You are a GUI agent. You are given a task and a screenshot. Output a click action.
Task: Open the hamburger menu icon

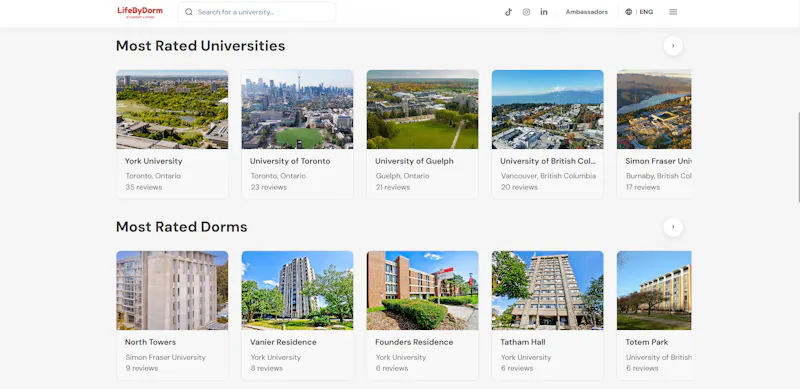[x=673, y=12]
